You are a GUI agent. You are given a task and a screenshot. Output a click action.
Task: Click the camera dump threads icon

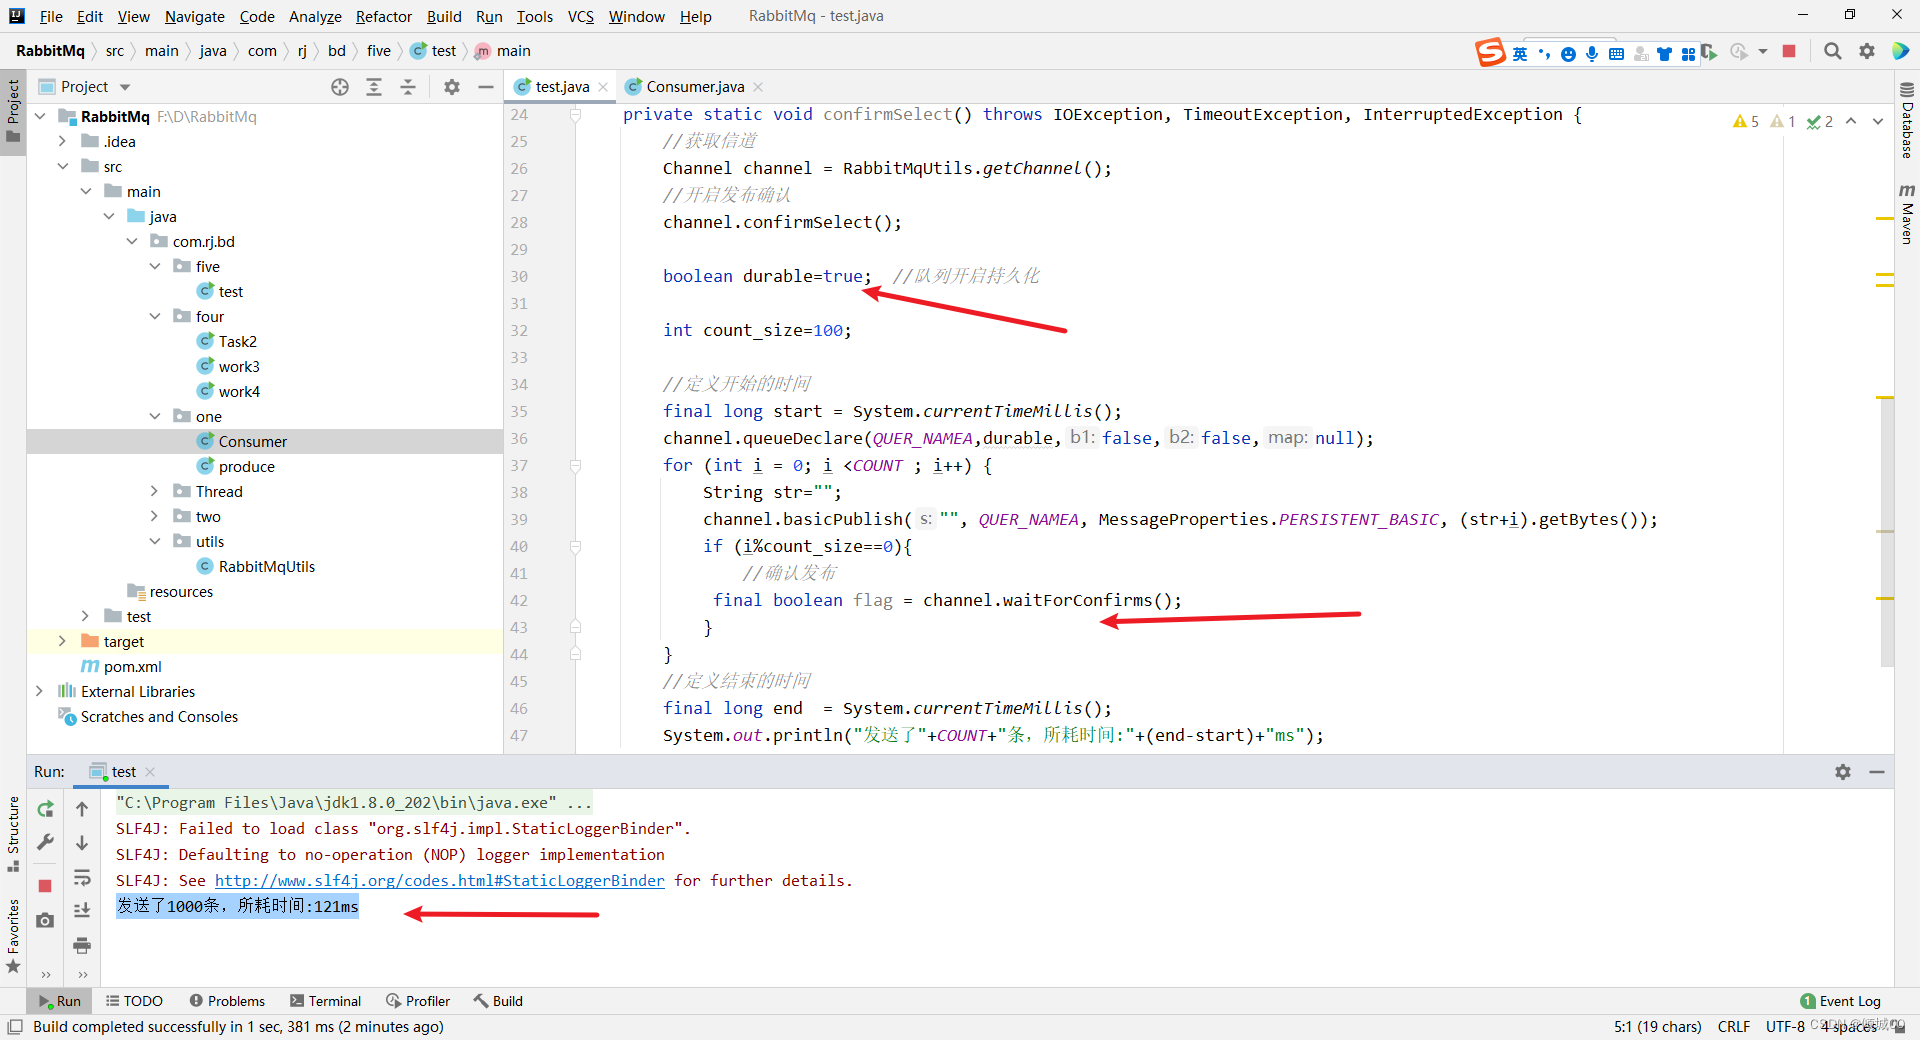[45, 920]
